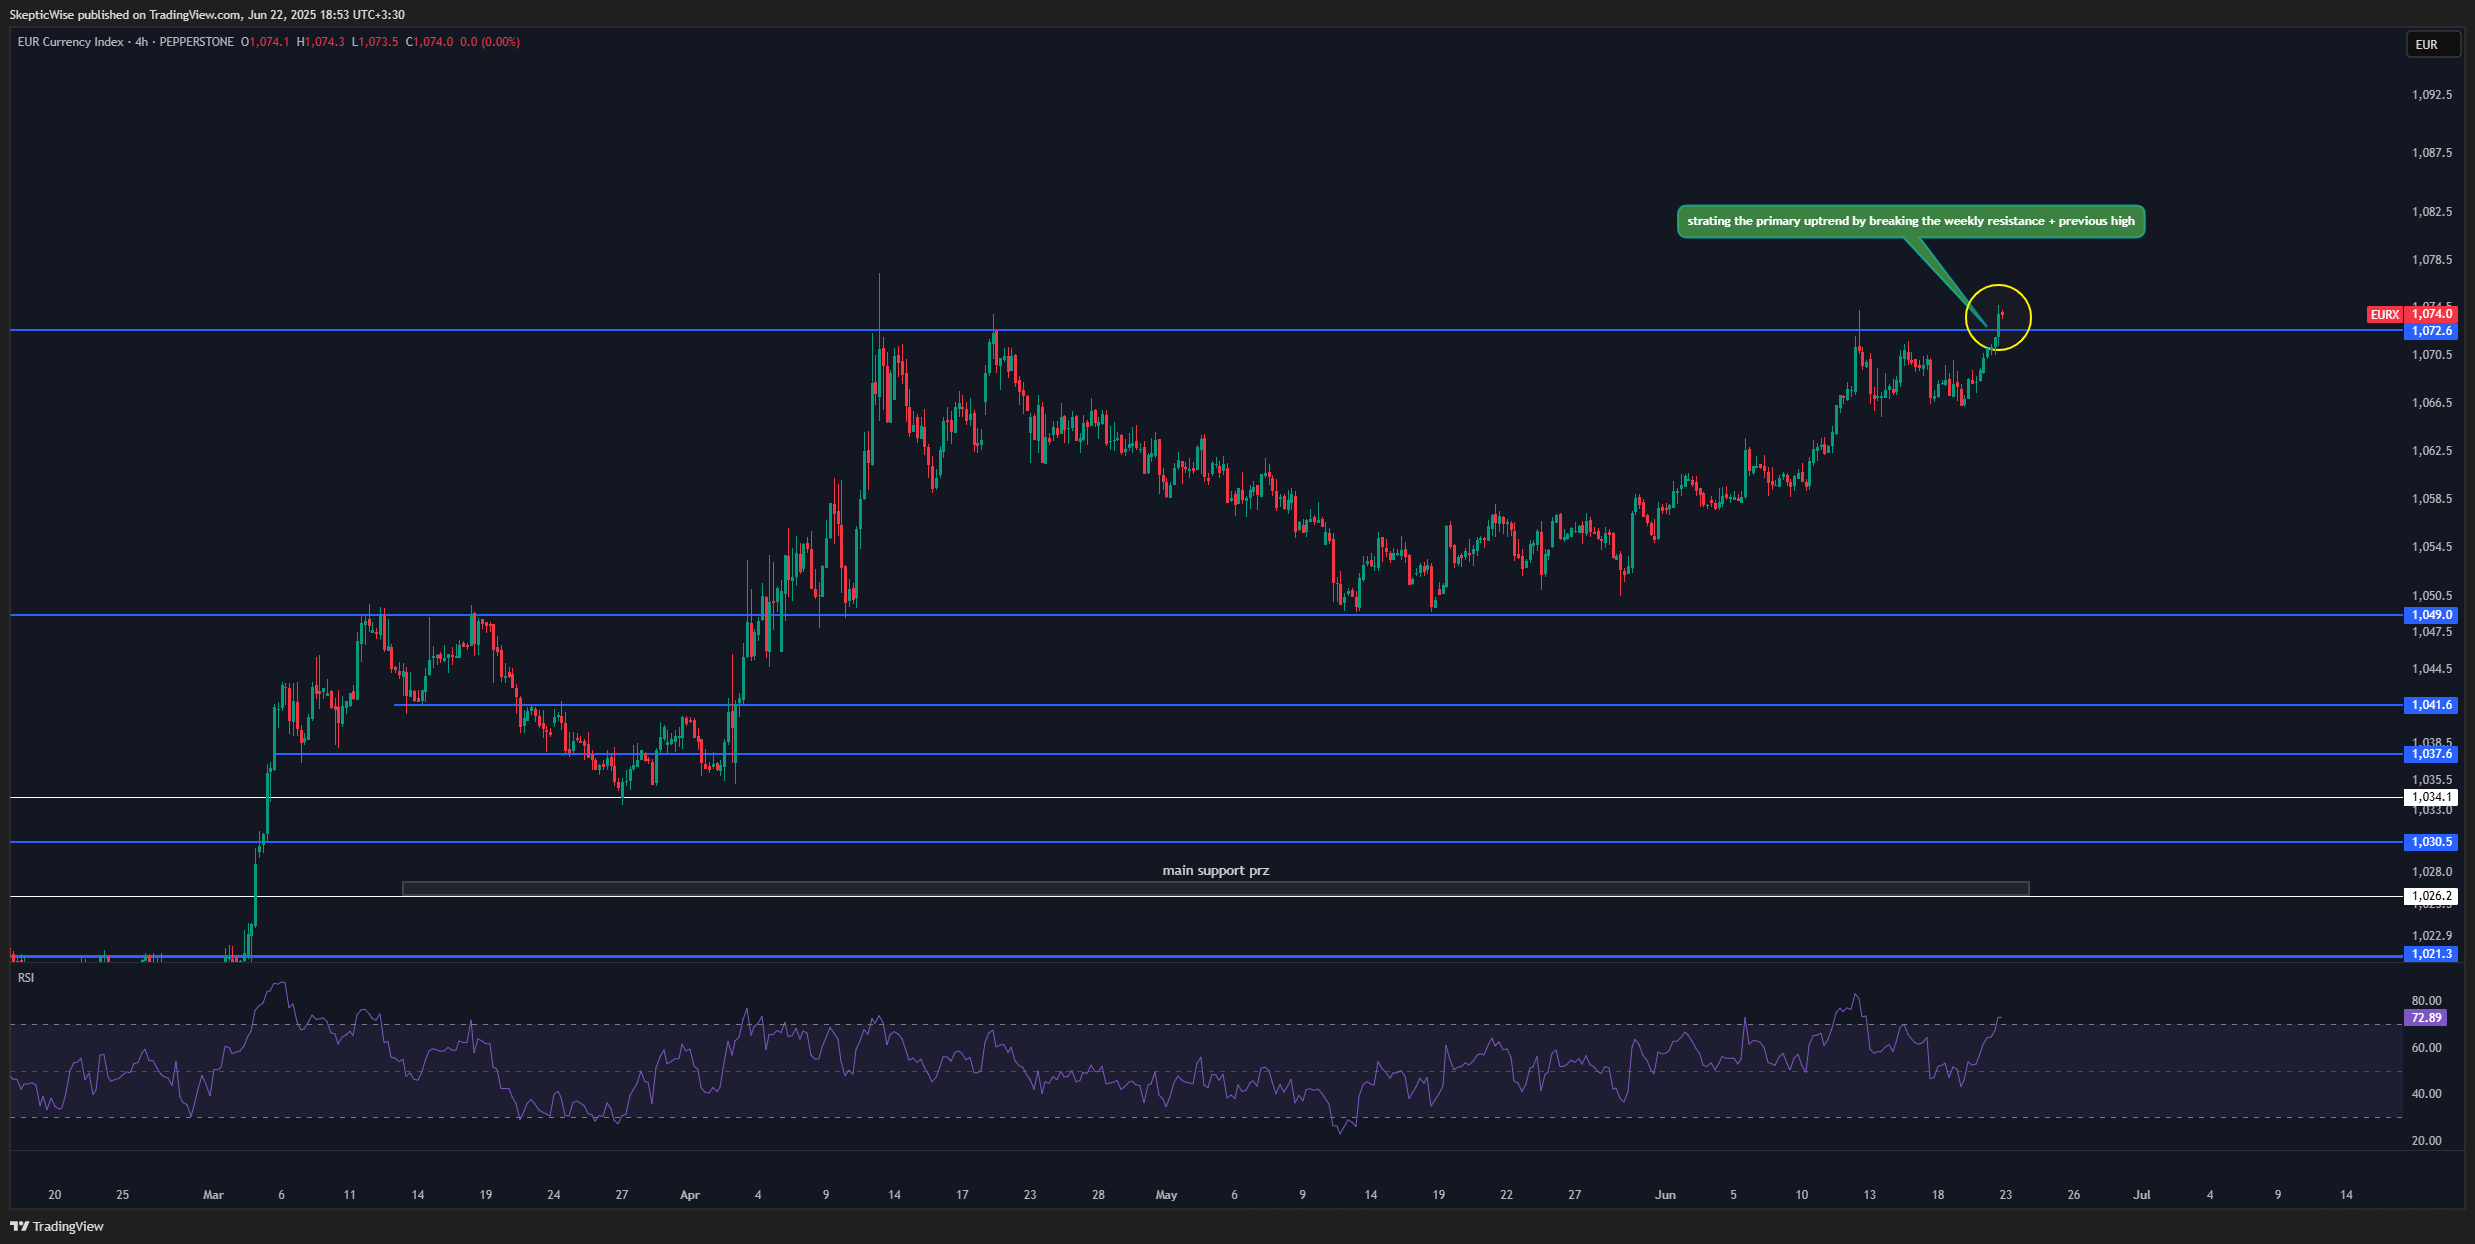Click the TradingView logo at bottom left
The height and width of the screenshot is (1244, 2475).
[57, 1226]
